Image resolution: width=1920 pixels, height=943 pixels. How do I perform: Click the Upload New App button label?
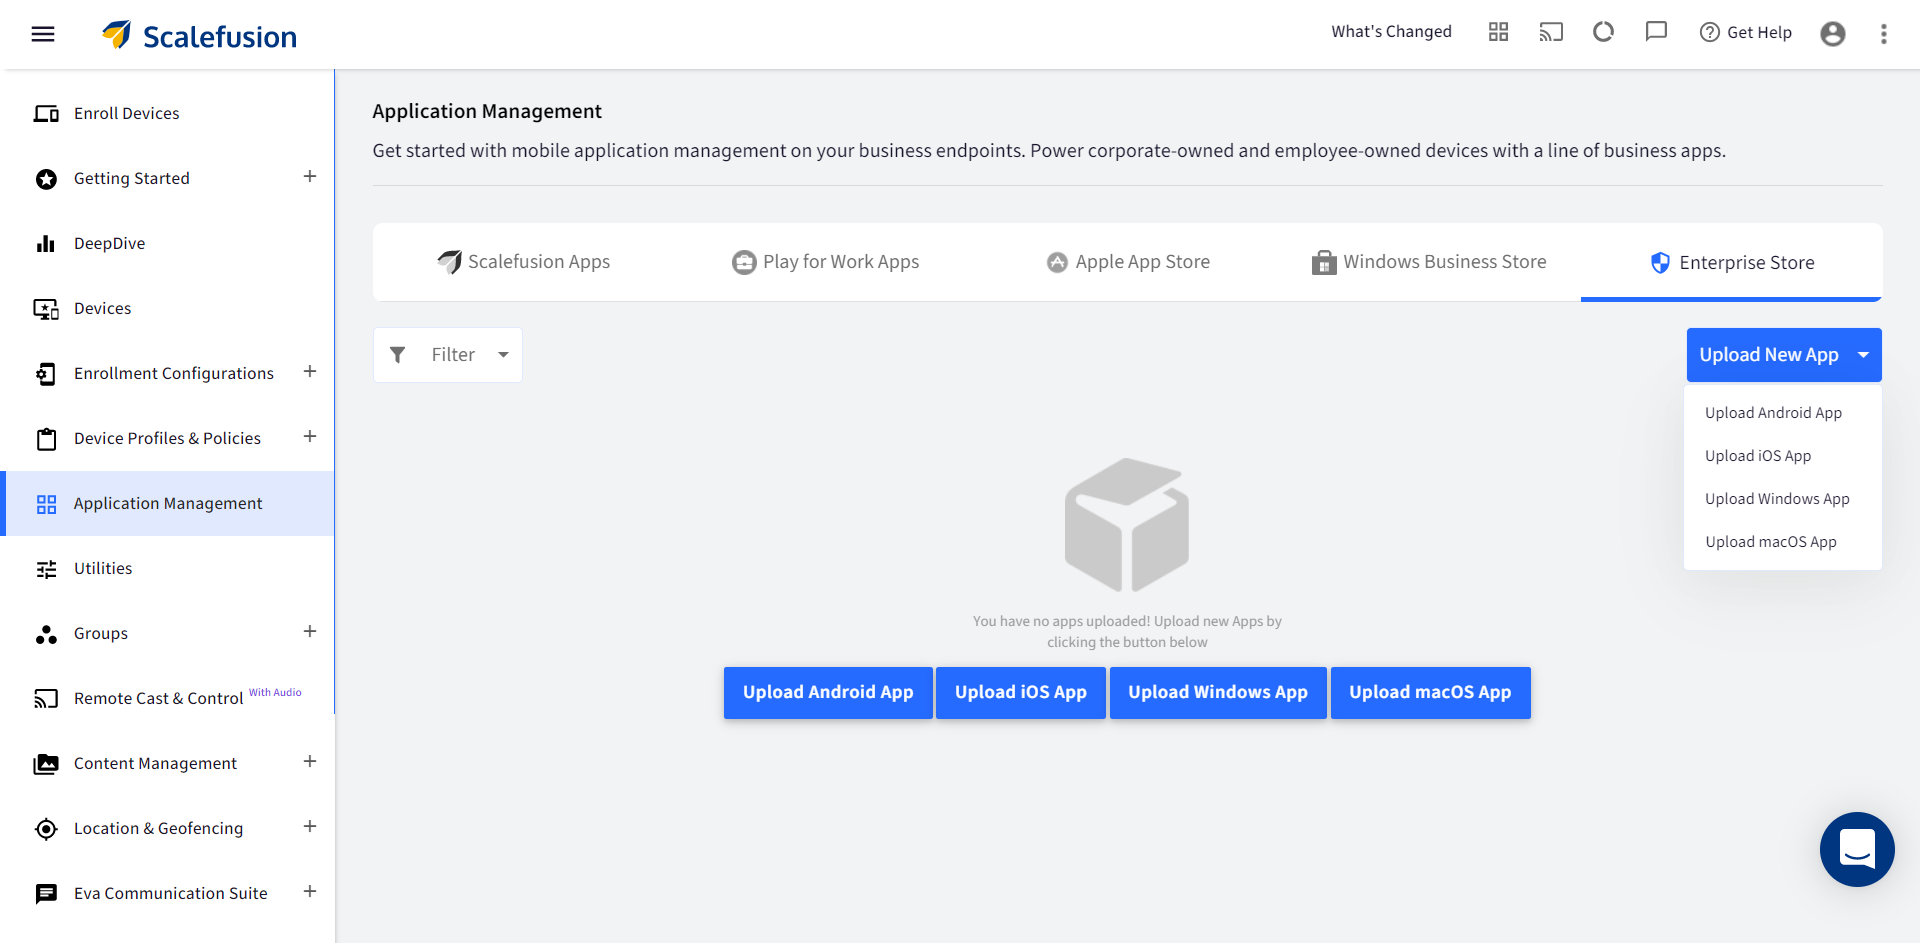click(1769, 355)
